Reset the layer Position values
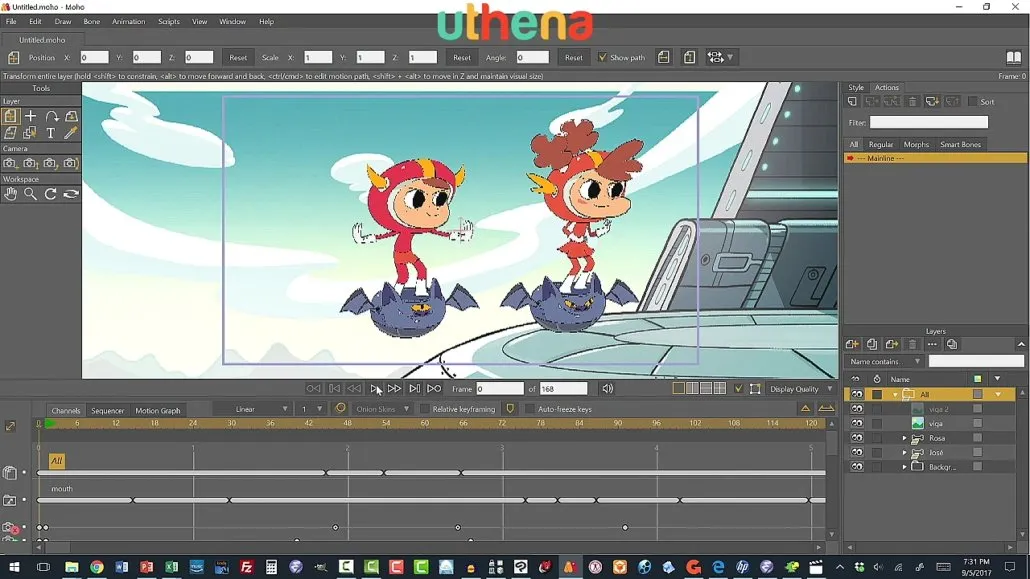 pos(238,57)
